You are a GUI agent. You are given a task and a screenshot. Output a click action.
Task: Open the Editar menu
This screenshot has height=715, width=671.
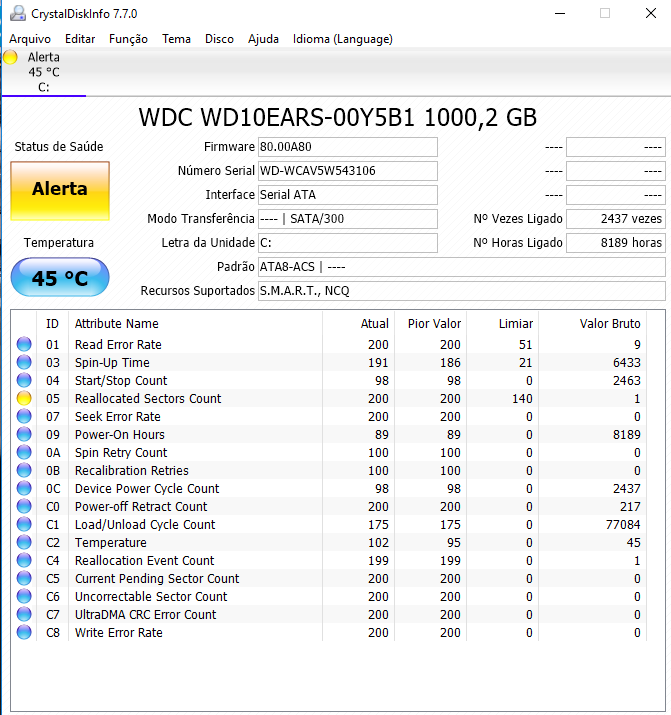coord(80,39)
